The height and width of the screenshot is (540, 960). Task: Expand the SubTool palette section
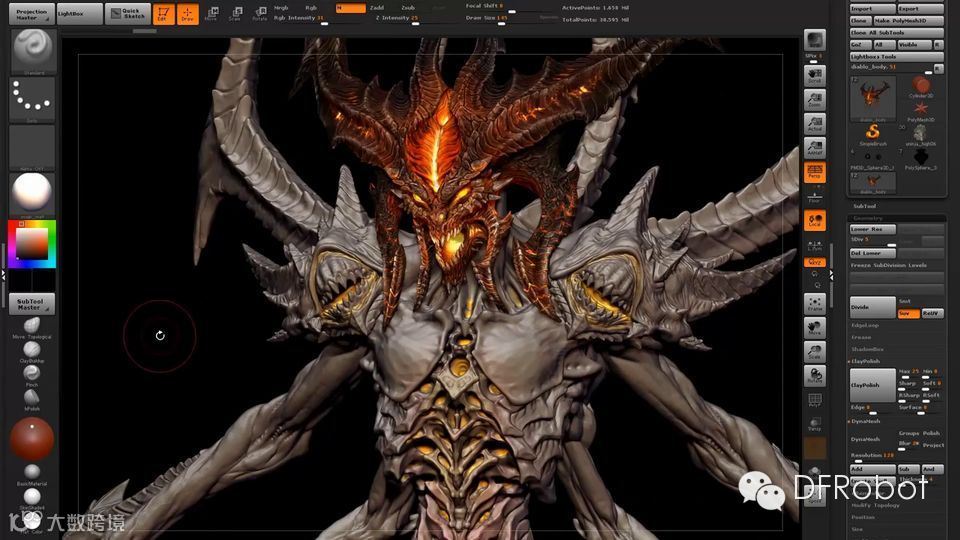(x=864, y=206)
